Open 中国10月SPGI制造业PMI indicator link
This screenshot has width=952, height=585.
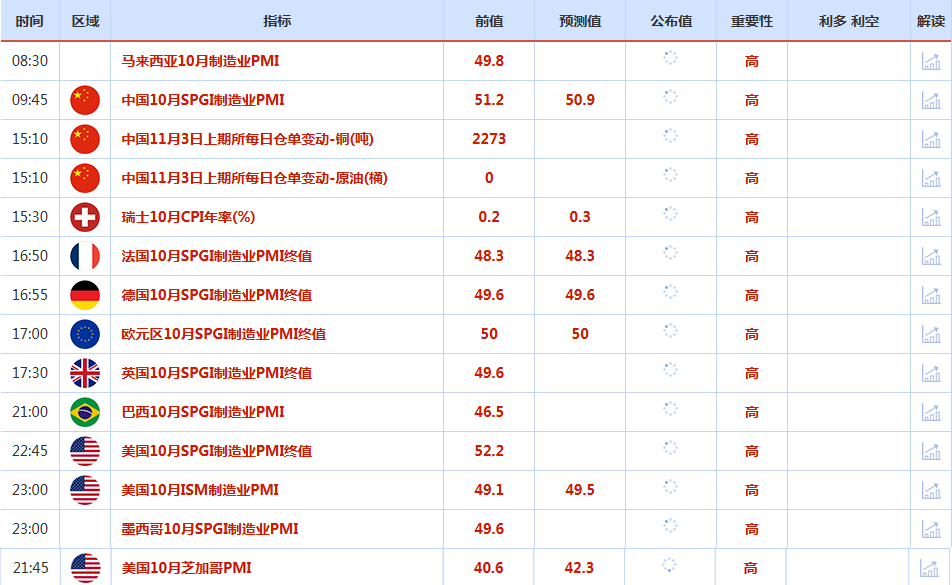tap(203, 100)
